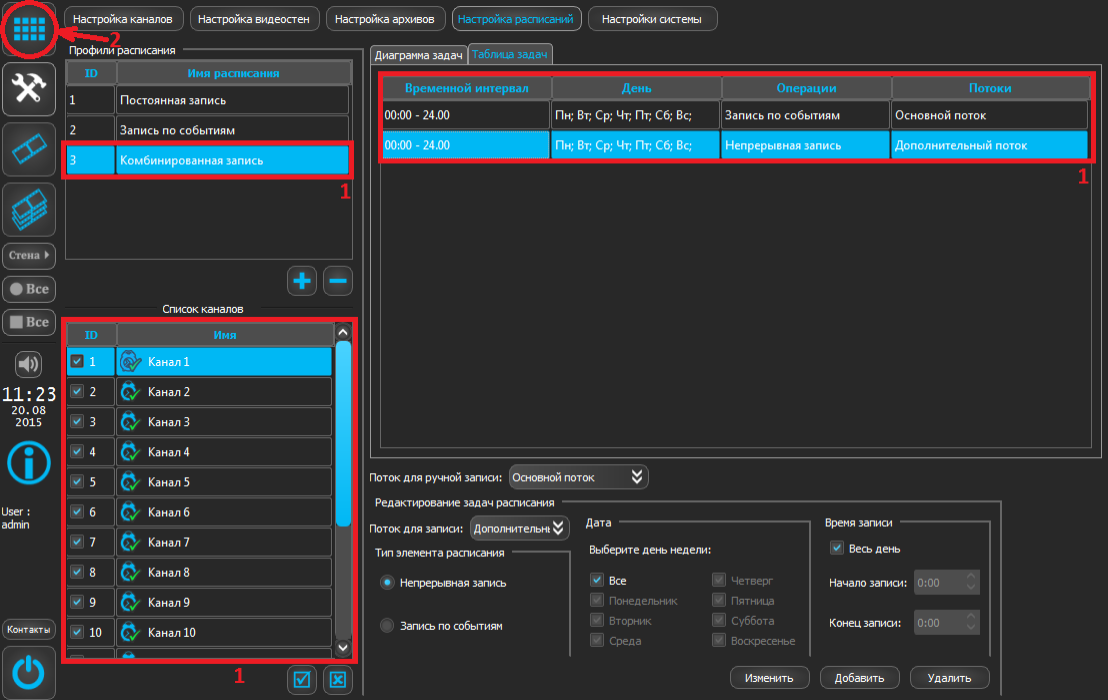Open the wrench and hammer settings tool
Viewport: 1108px width, 700px height.
(29, 90)
